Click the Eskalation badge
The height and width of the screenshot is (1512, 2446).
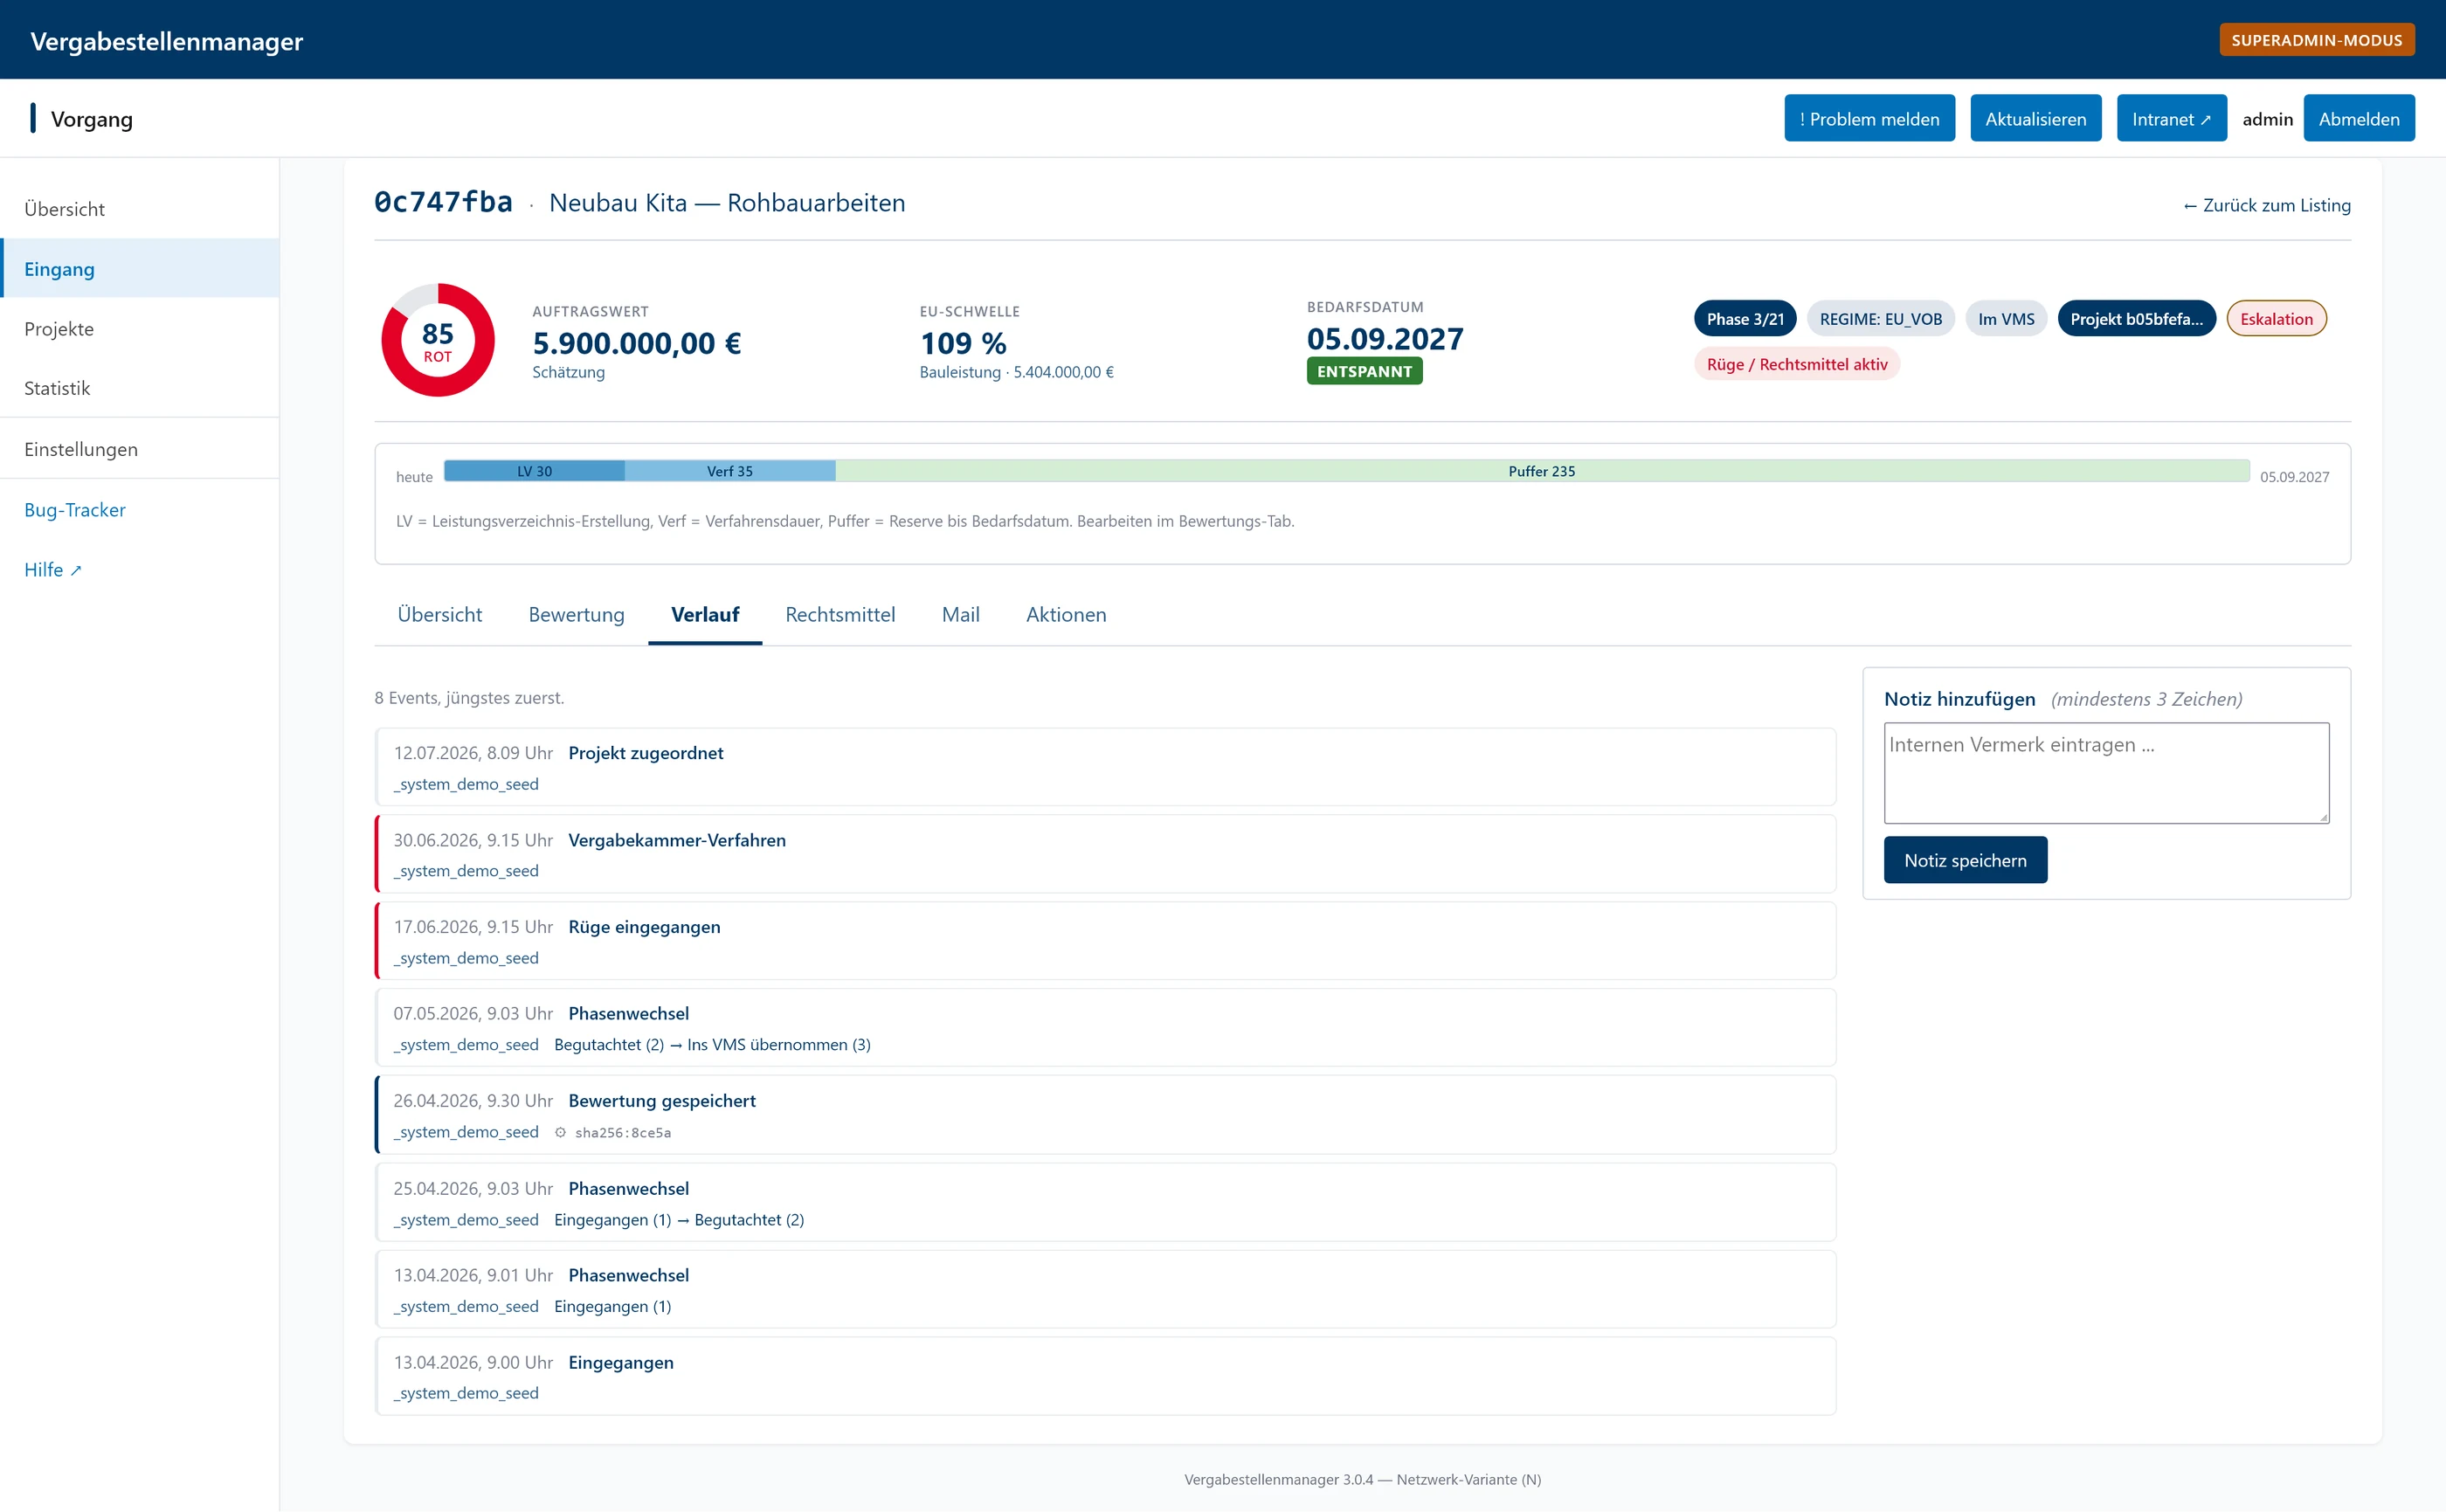pyautogui.click(x=2276, y=318)
